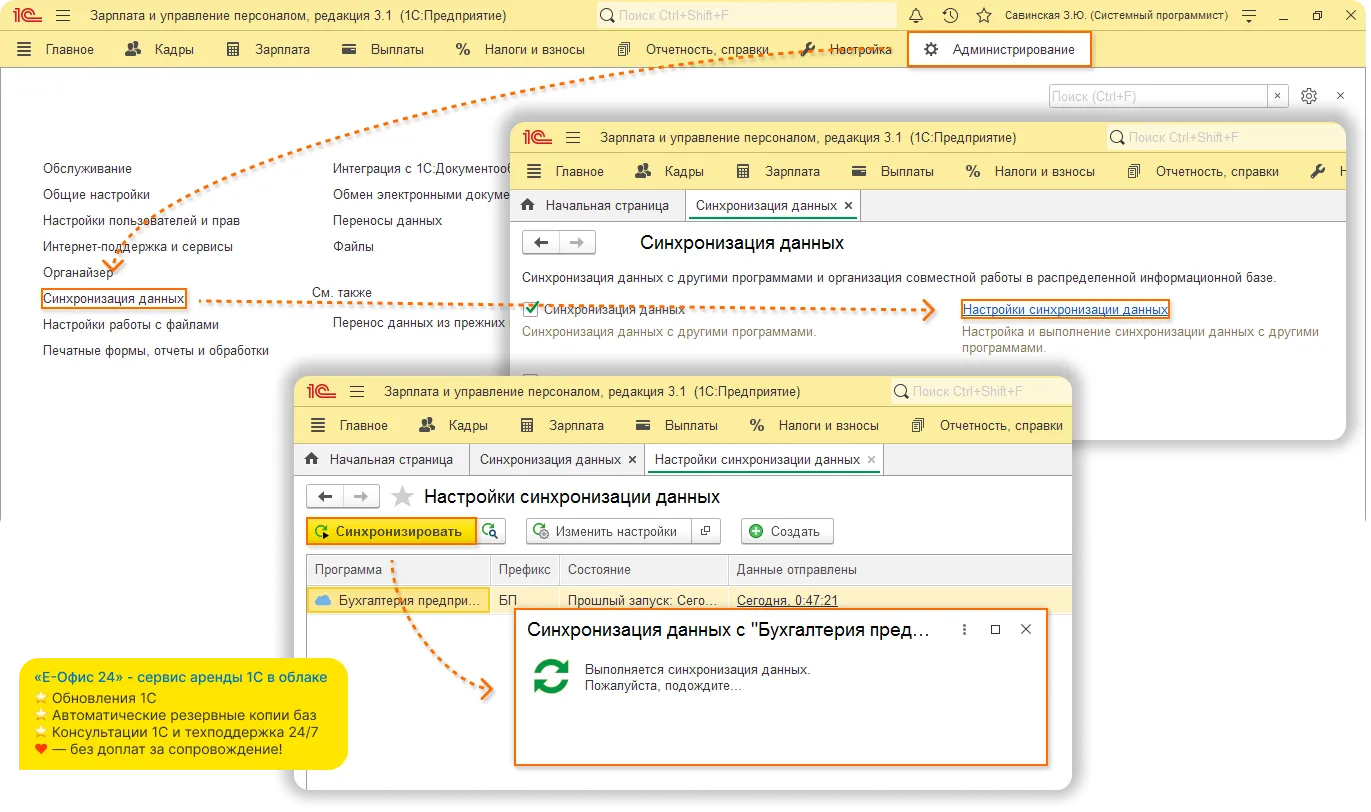The width and height of the screenshot is (1371, 812).
Task: Click into the Поиск (Ctrl+F) field
Action: pyautogui.click(x=1157, y=96)
